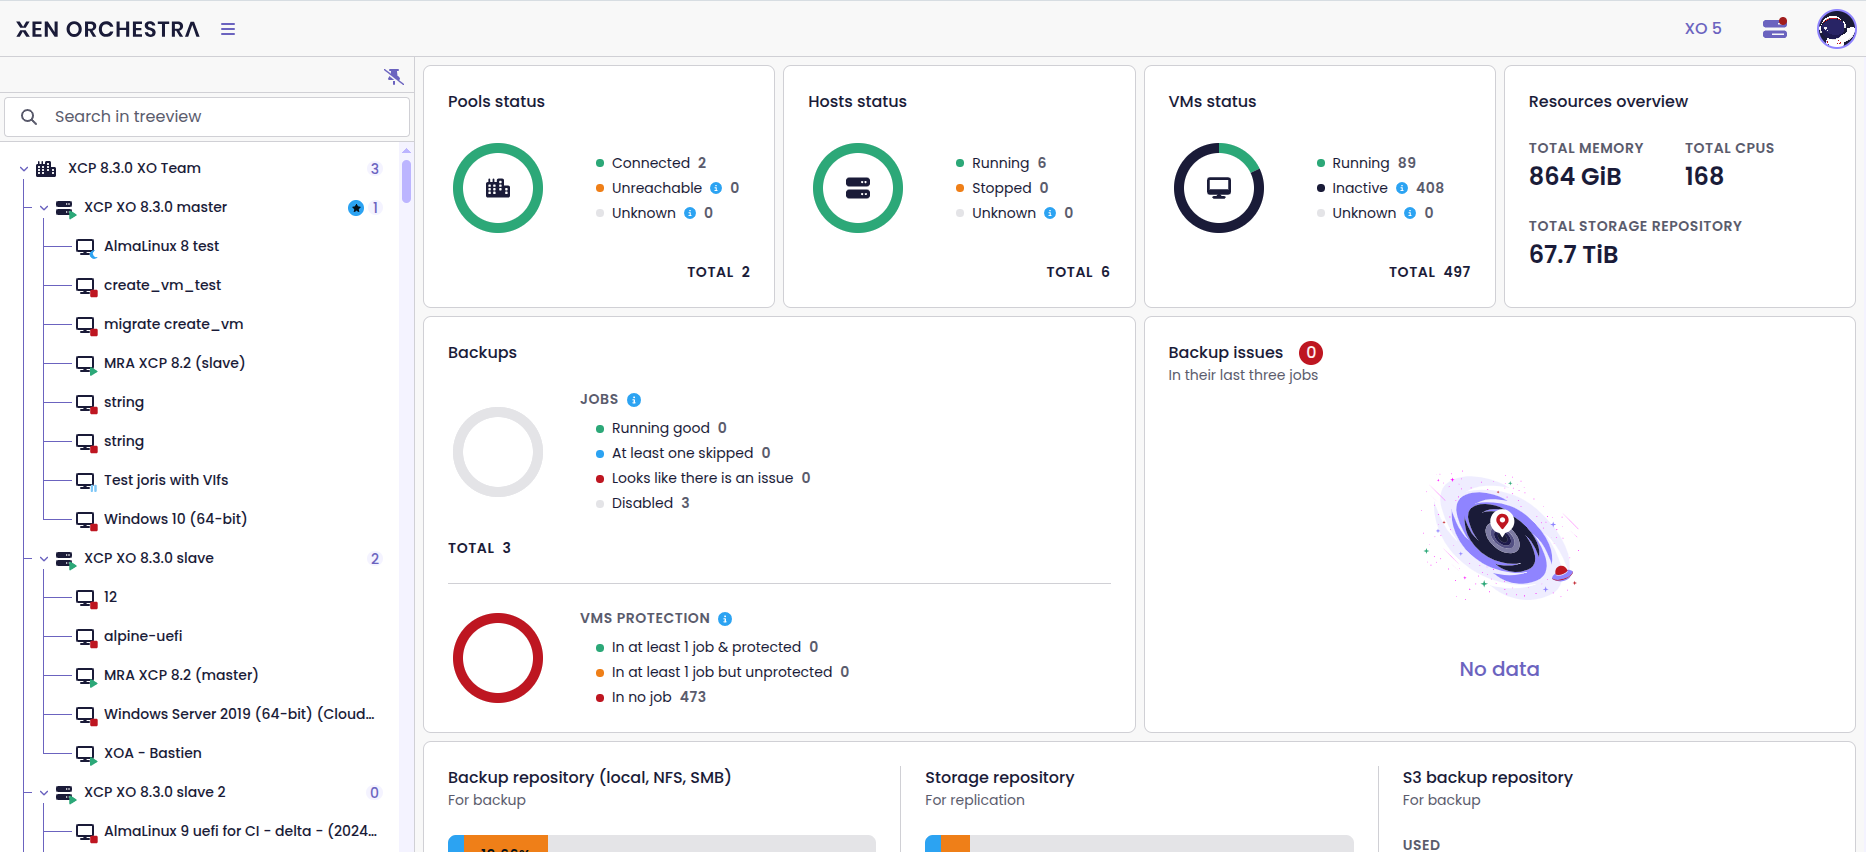Viewport: 1866px width, 852px height.
Task: Click the Backup issues red count badge
Action: (1310, 353)
